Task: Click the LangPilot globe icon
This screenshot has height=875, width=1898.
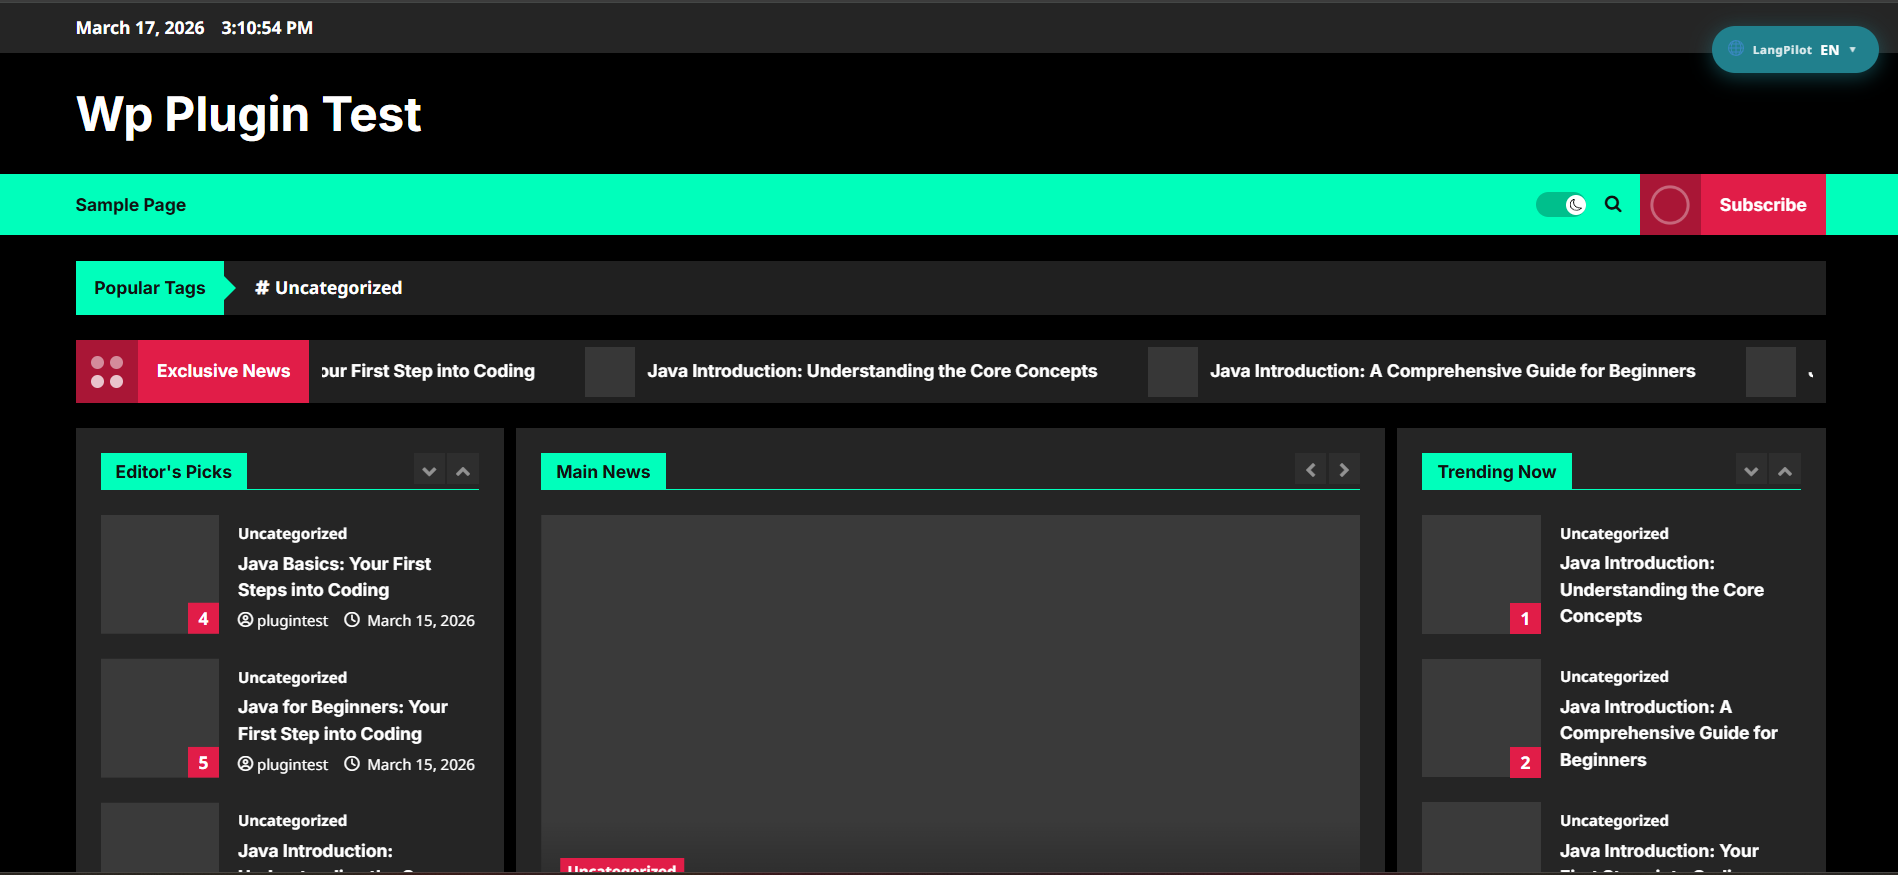Action: pyautogui.click(x=1736, y=49)
